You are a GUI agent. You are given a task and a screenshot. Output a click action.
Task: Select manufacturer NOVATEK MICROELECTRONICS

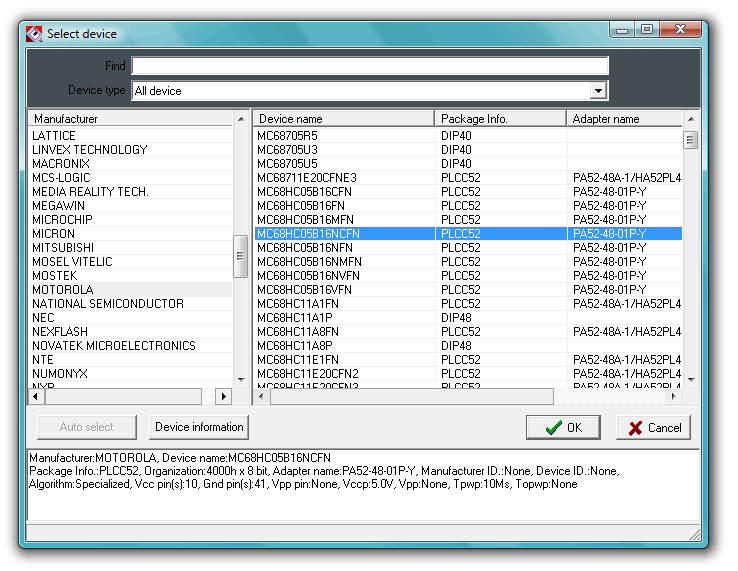tap(130, 346)
